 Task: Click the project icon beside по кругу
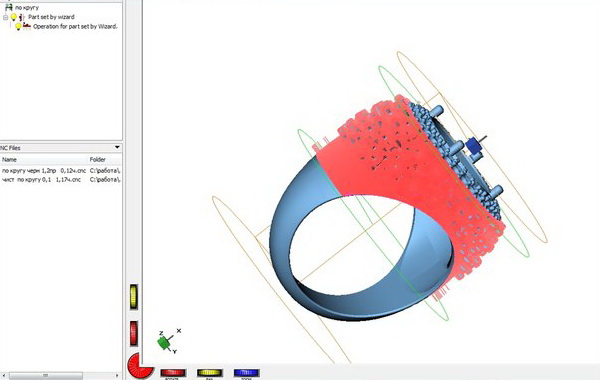click(9, 7)
